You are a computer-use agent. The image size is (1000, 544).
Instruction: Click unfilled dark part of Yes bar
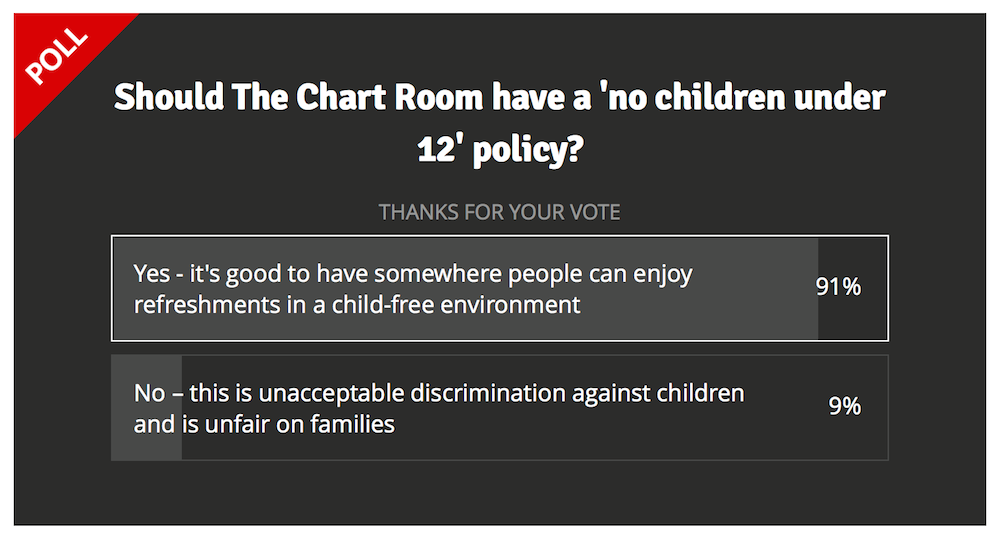click(x=852, y=319)
